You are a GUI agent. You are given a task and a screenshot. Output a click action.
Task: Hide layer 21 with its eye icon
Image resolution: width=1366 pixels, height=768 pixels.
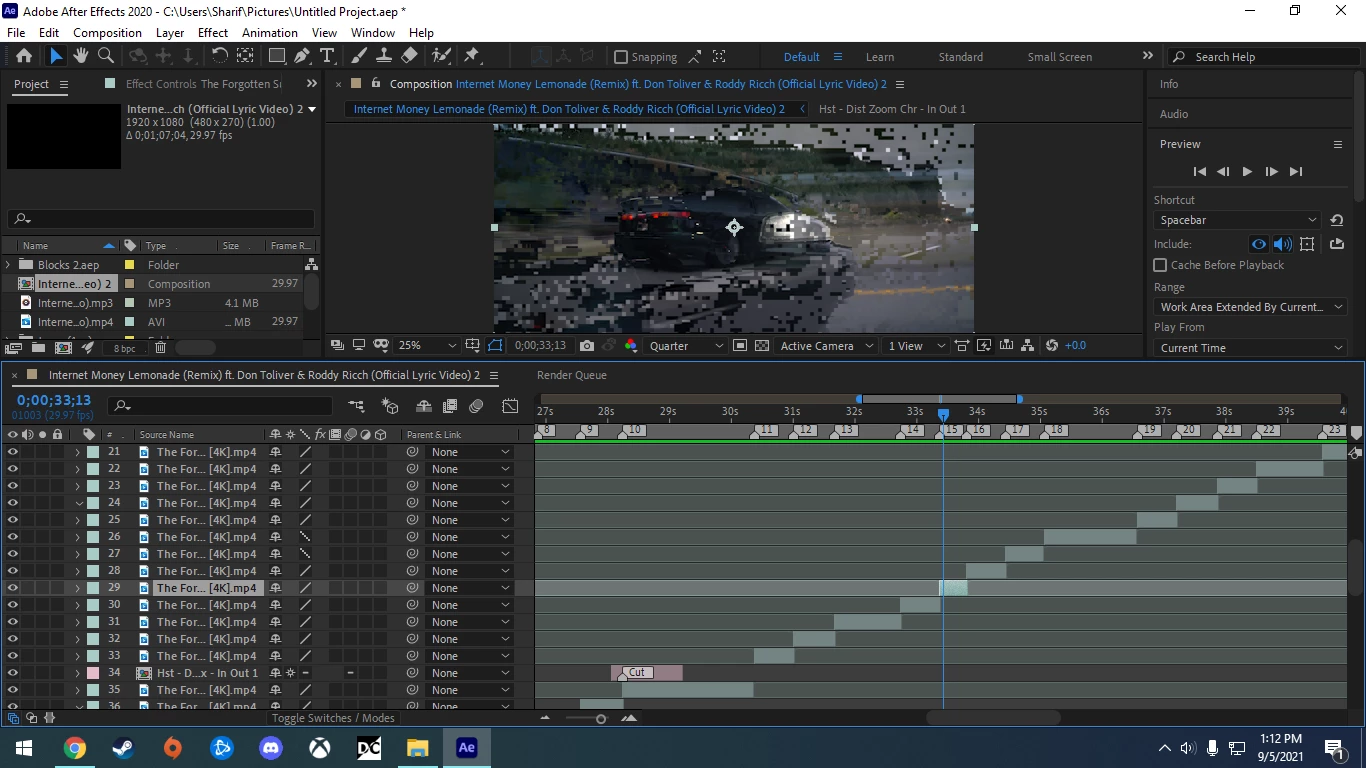pos(13,452)
